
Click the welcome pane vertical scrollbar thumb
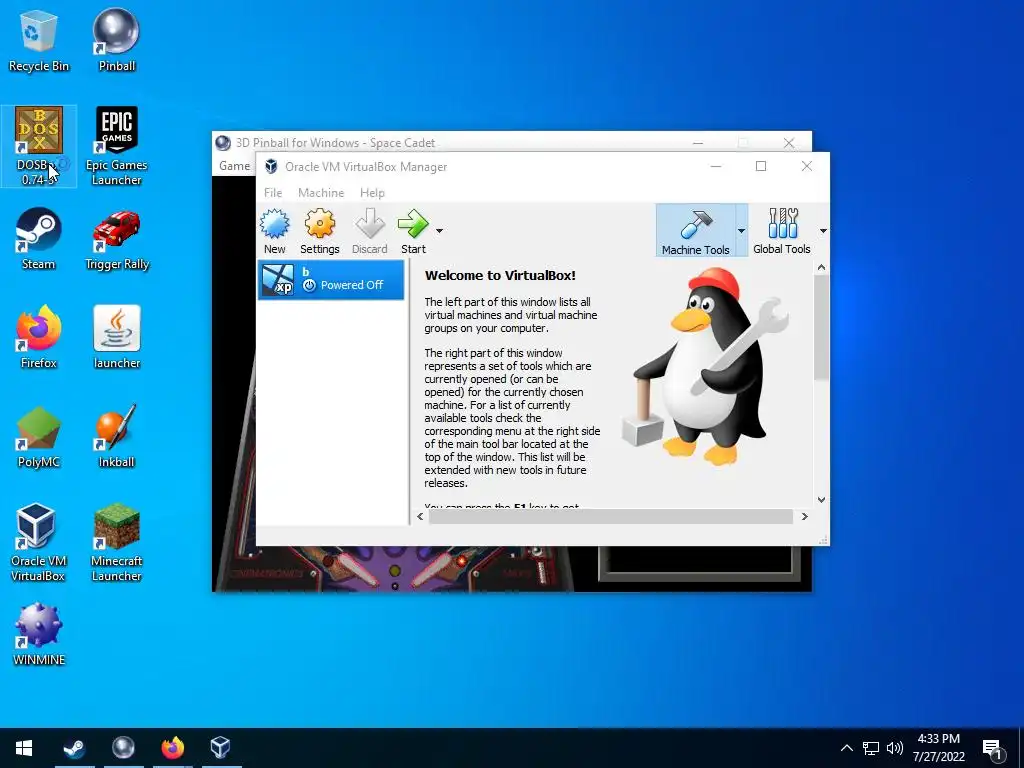[x=822, y=327]
